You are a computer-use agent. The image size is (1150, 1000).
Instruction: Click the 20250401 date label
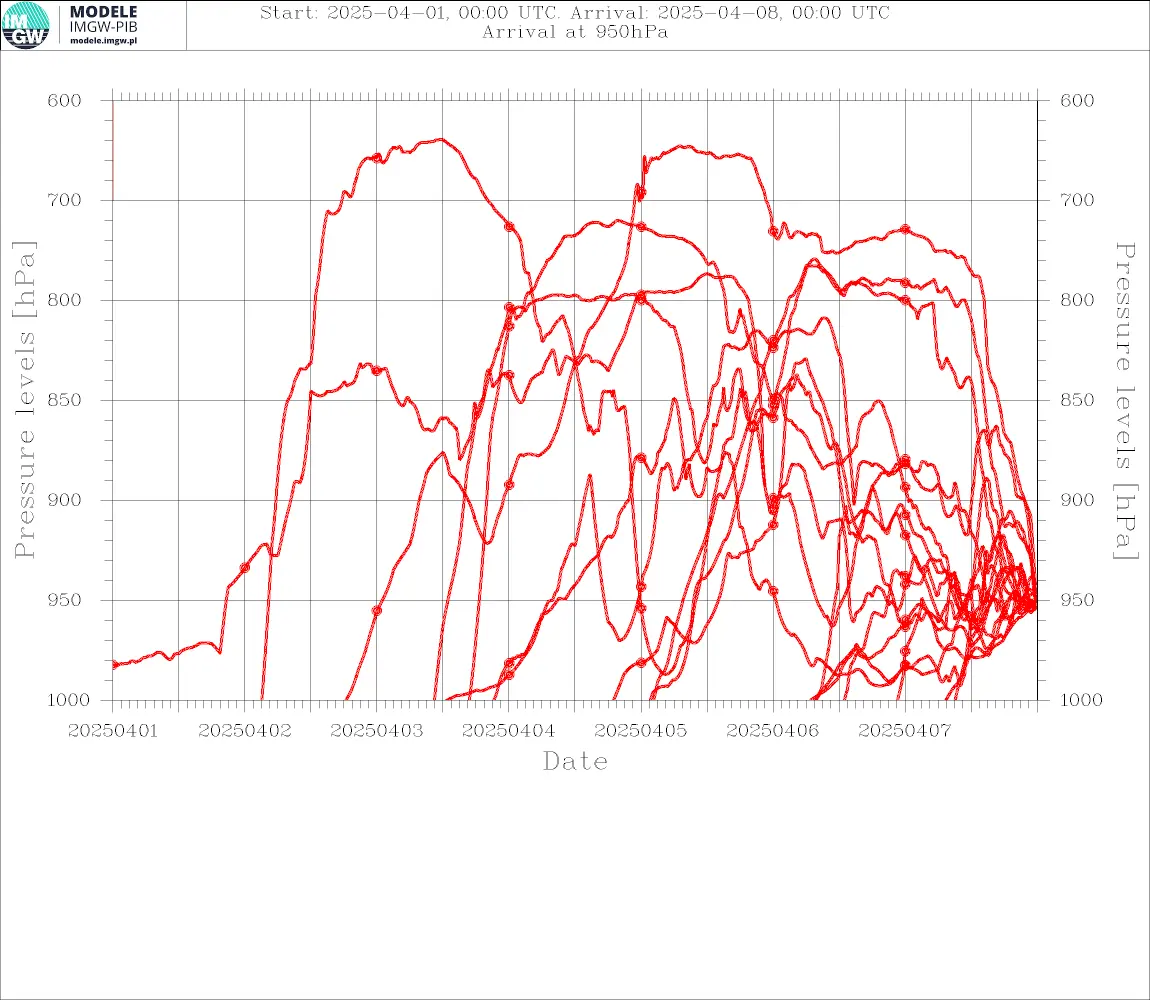coord(112,731)
